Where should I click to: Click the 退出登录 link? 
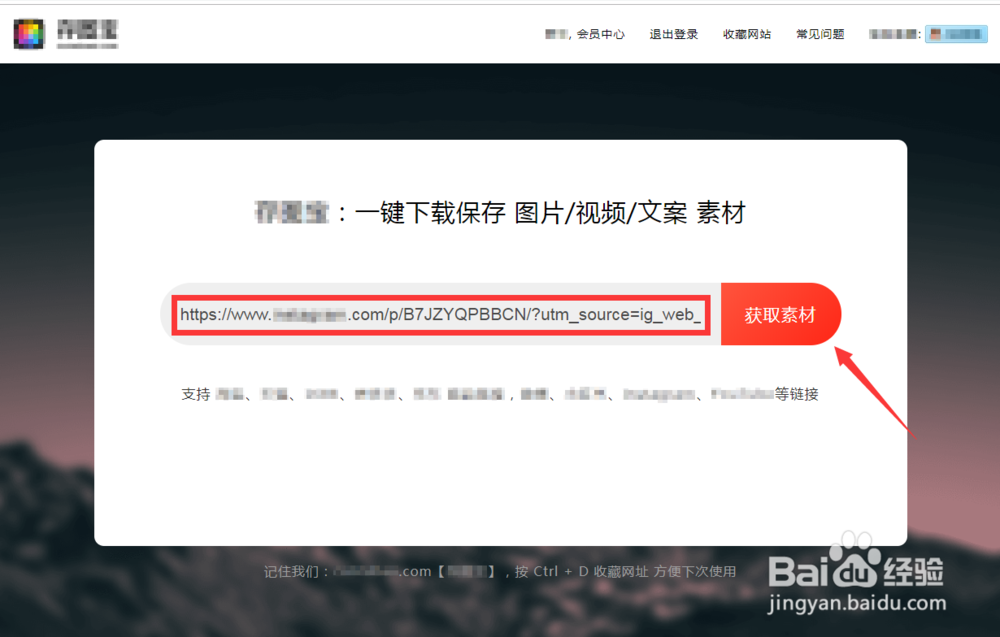click(x=673, y=33)
